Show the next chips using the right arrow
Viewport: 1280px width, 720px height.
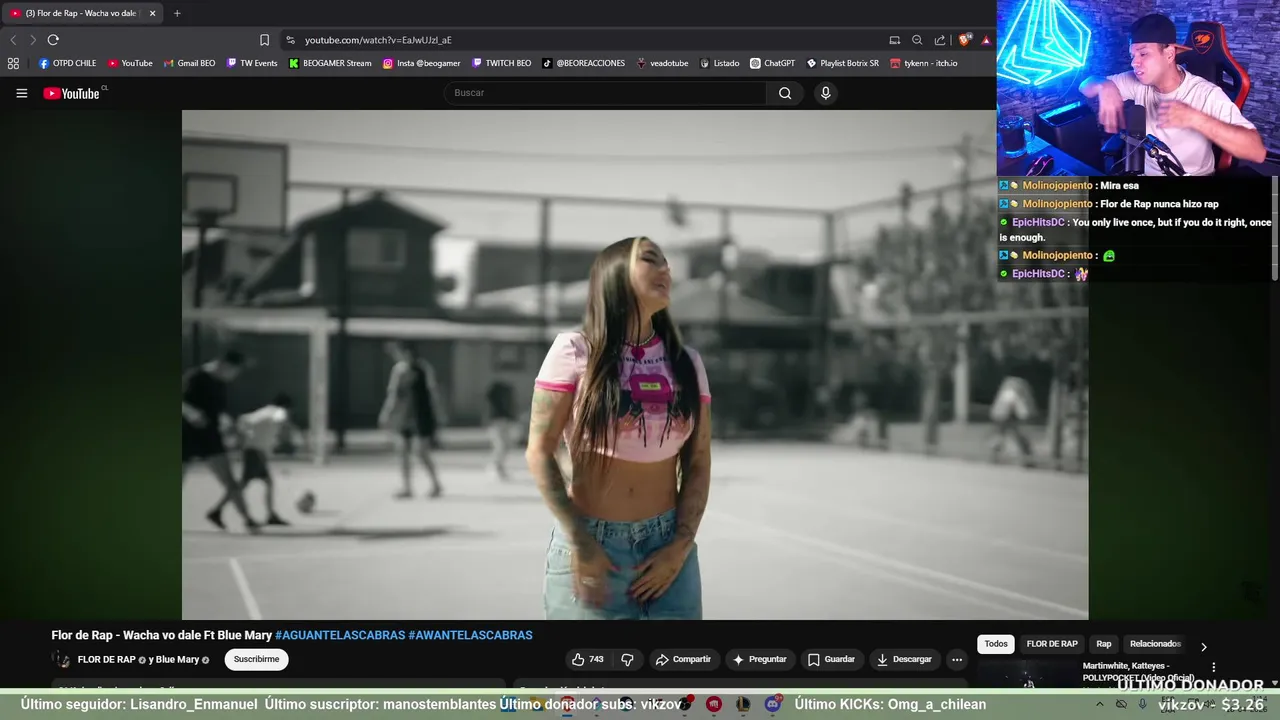[x=1203, y=647]
